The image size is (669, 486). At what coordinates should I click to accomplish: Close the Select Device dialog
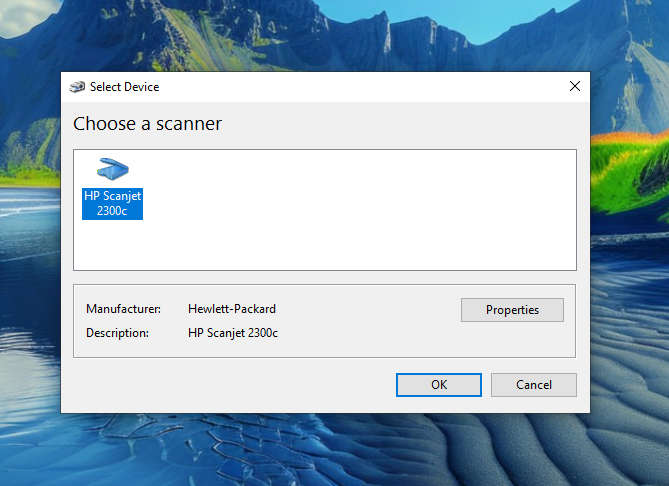point(575,86)
